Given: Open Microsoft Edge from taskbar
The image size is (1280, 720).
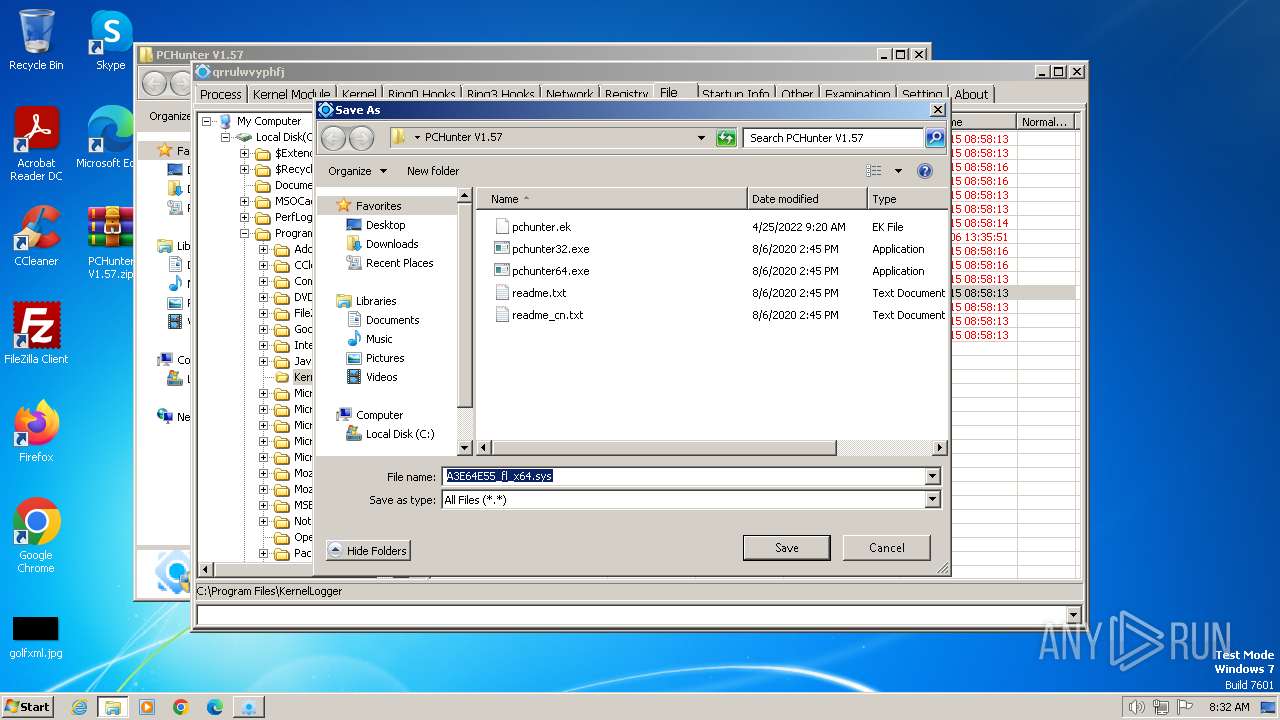Looking at the screenshot, I should [x=214, y=706].
